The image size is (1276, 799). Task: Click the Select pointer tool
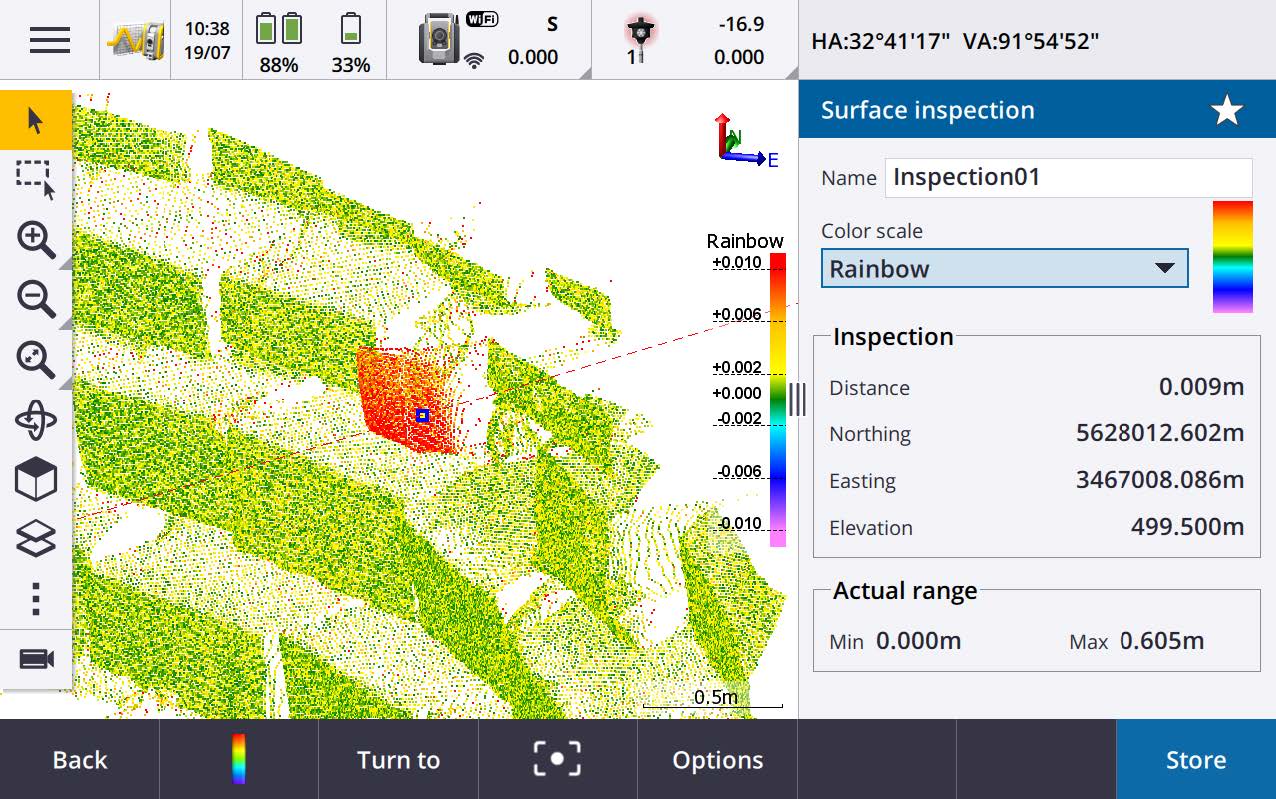36,121
